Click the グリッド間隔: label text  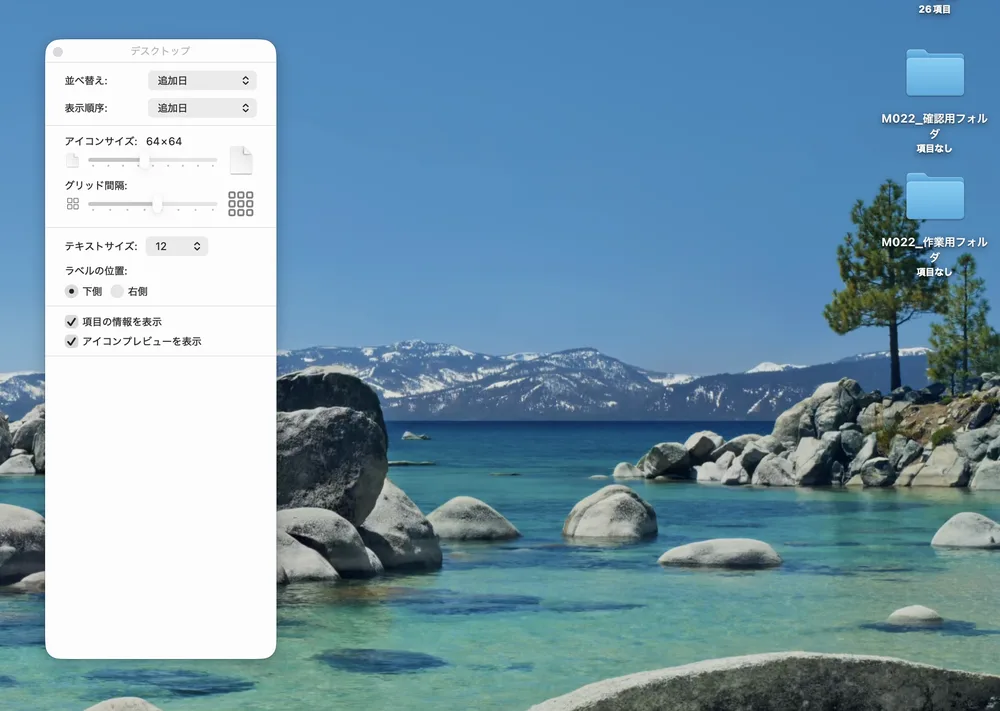(x=96, y=186)
